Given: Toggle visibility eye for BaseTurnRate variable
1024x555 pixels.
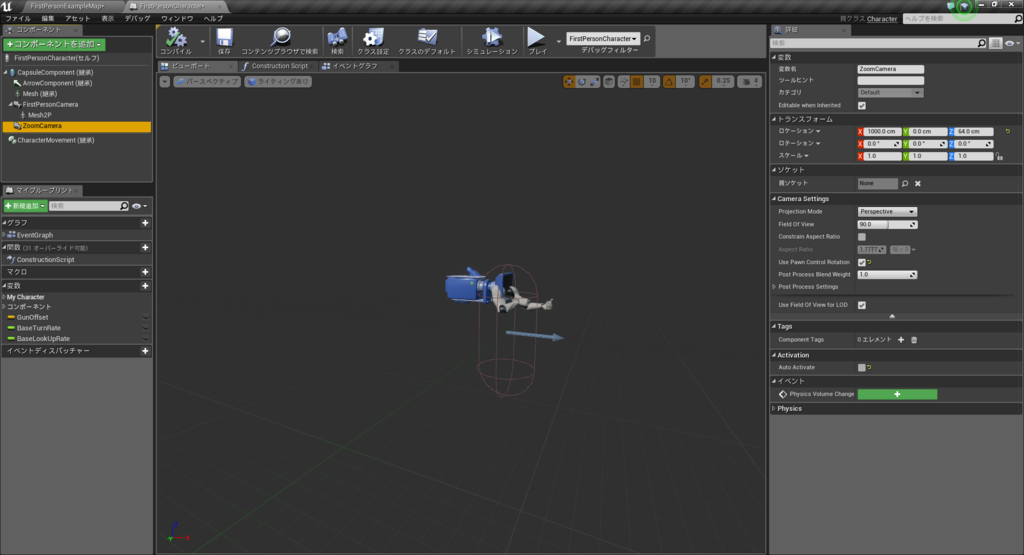Looking at the screenshot, I should click(x=145, y=328).
